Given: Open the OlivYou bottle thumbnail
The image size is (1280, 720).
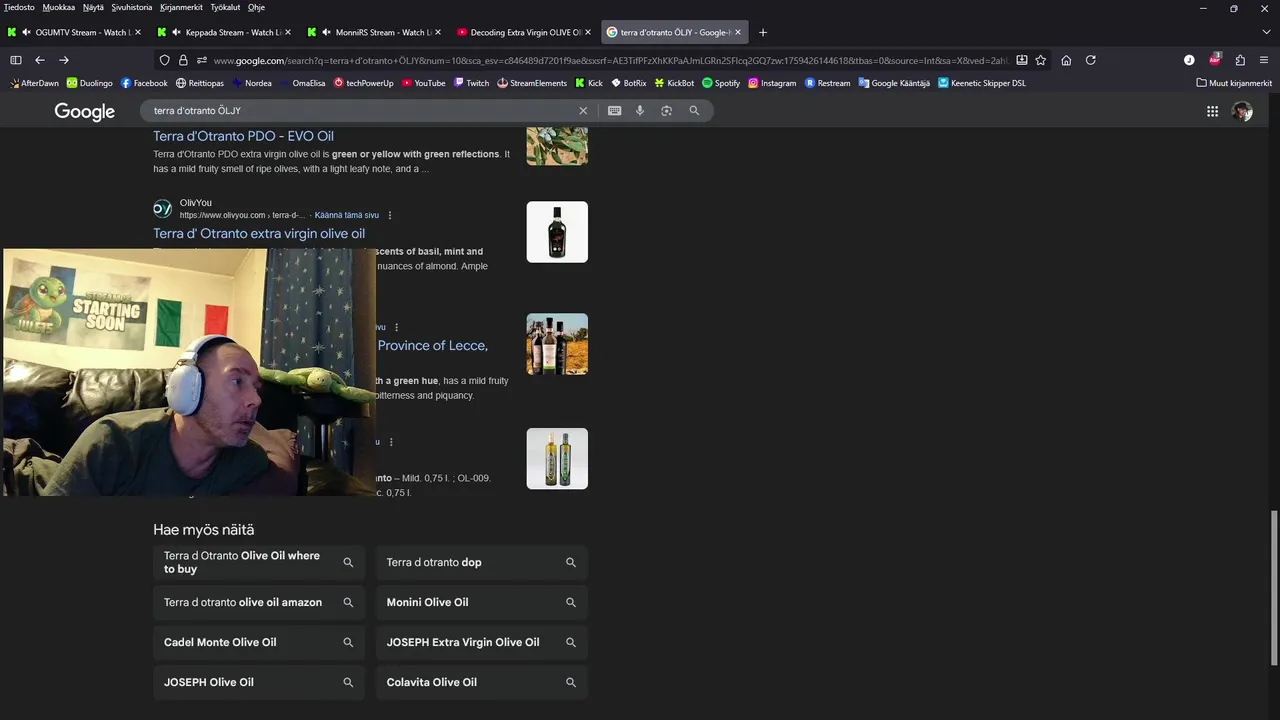Looking at the screenshot, I should point(557,232).
